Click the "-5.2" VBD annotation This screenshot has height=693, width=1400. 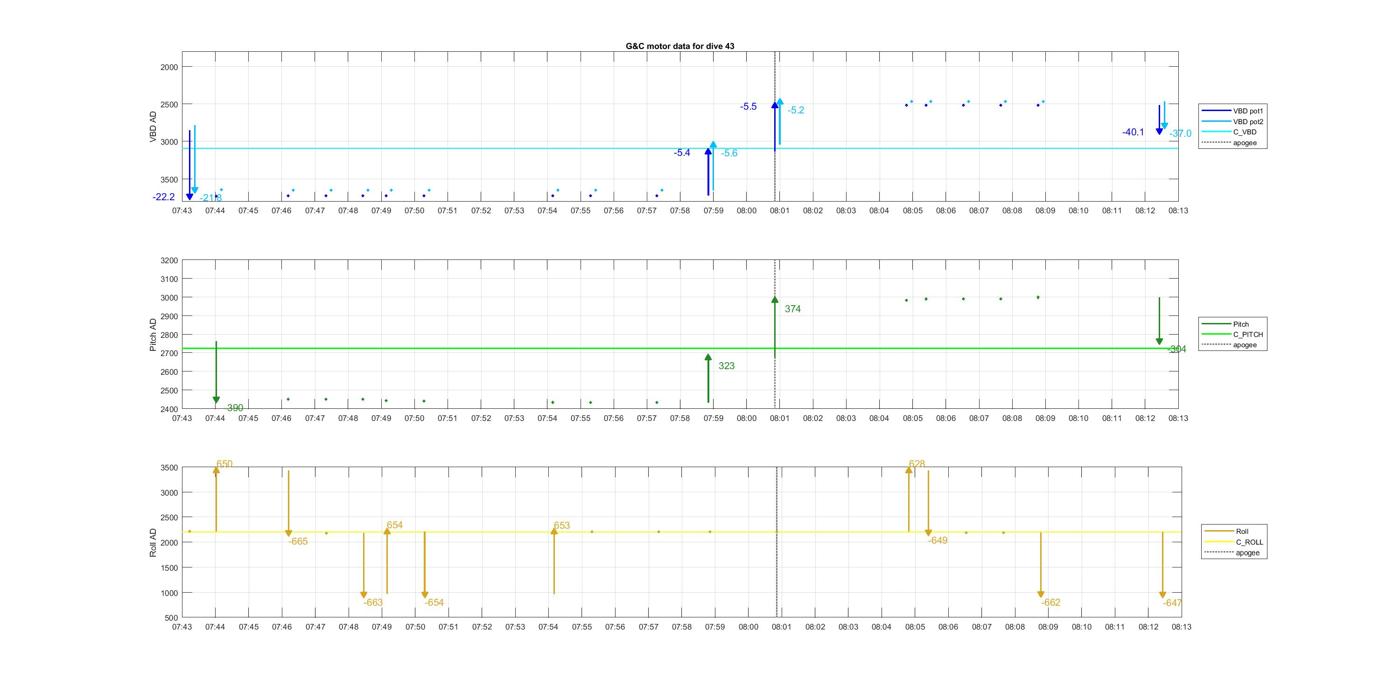click(796, 111)
